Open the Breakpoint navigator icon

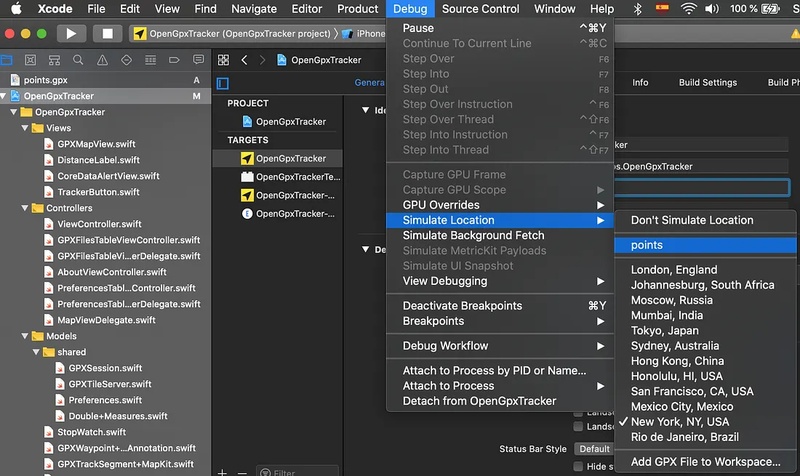(174, 60)
